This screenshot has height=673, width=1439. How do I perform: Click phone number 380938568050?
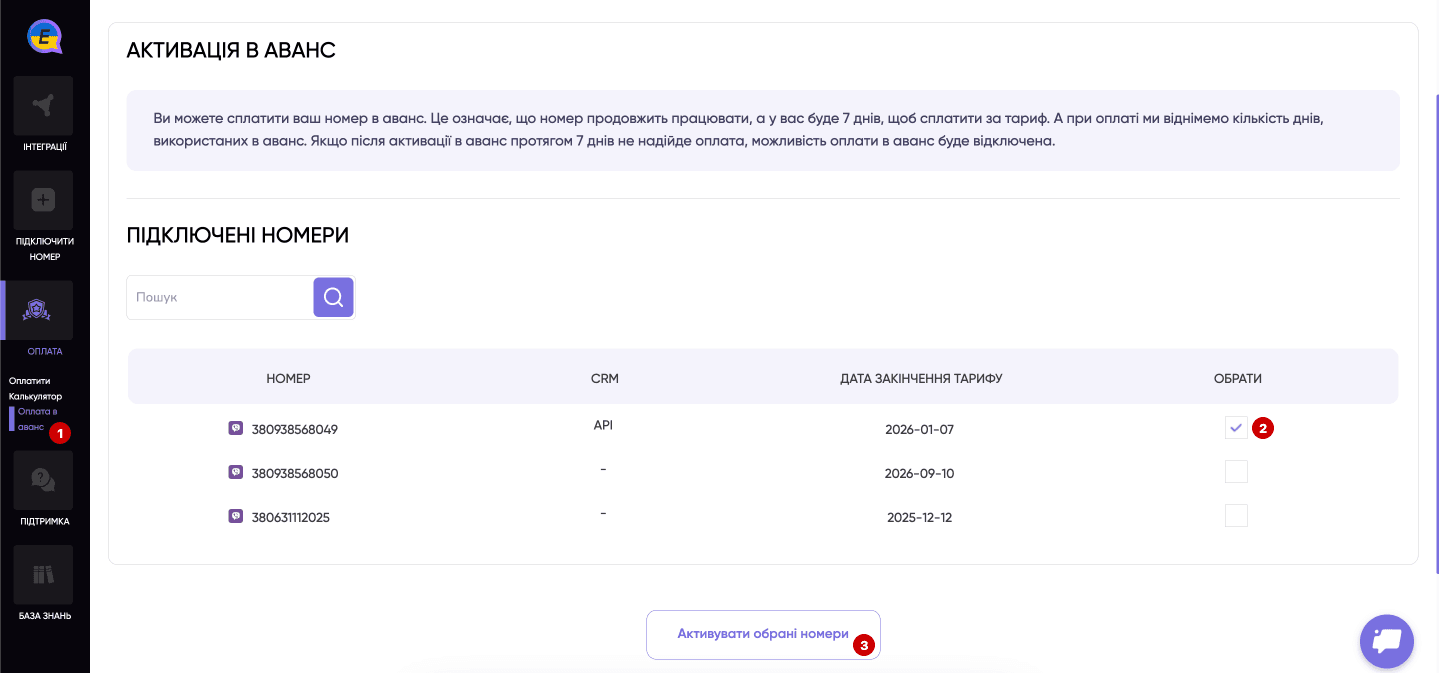[x=295, y=473]
